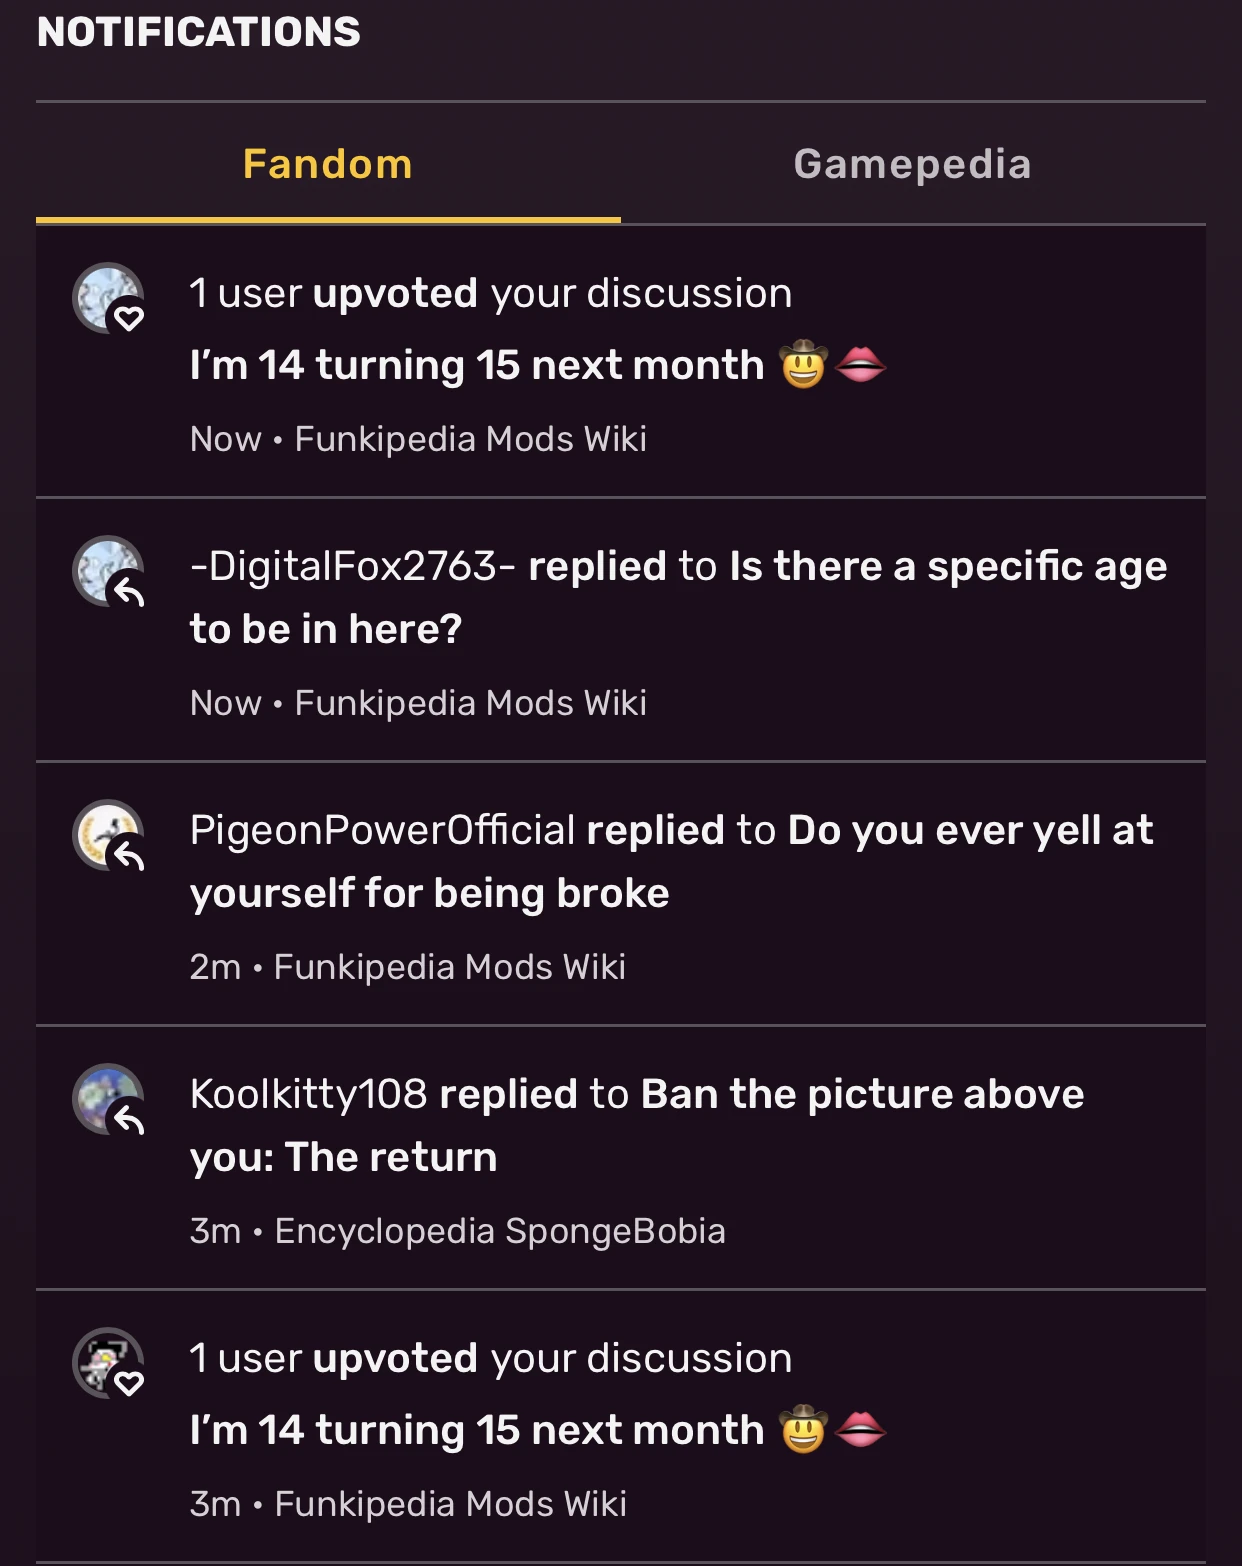Viewport: 1242px width, 1566px height.
Task: Click the heart upvote icon on first notification
Action: (x=128, y=321)
